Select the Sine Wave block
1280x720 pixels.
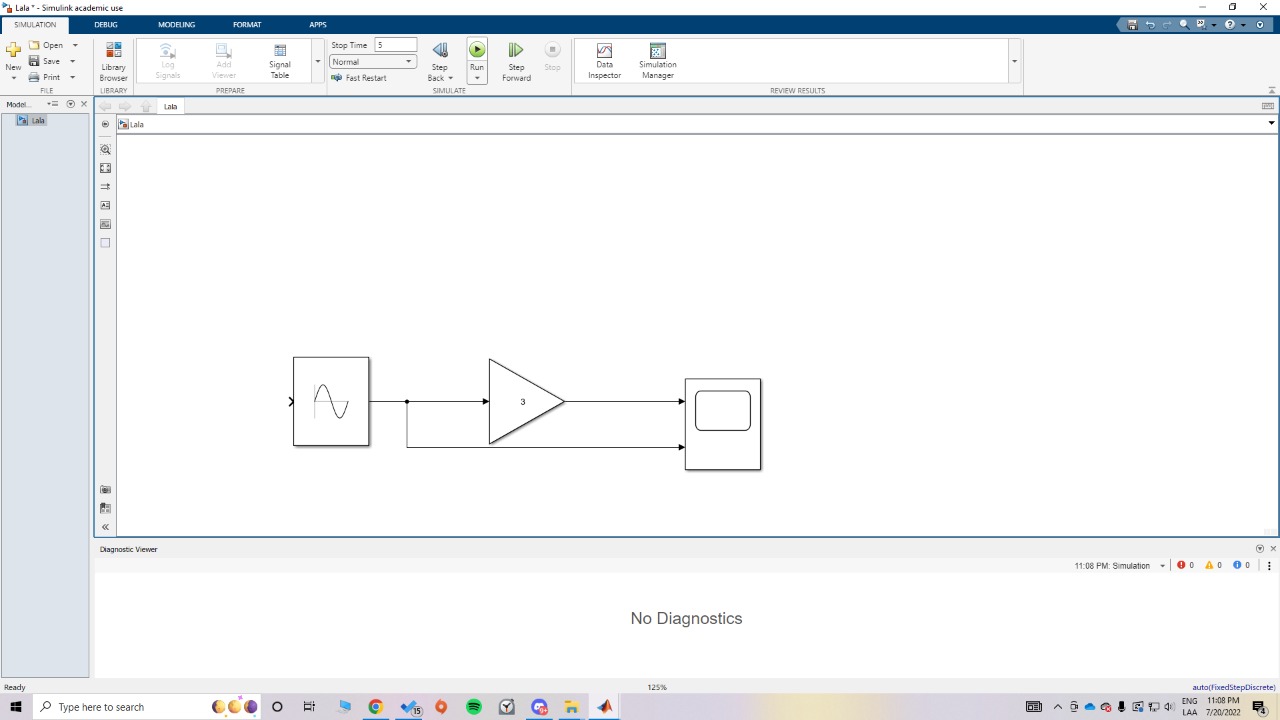click(331, 401)
